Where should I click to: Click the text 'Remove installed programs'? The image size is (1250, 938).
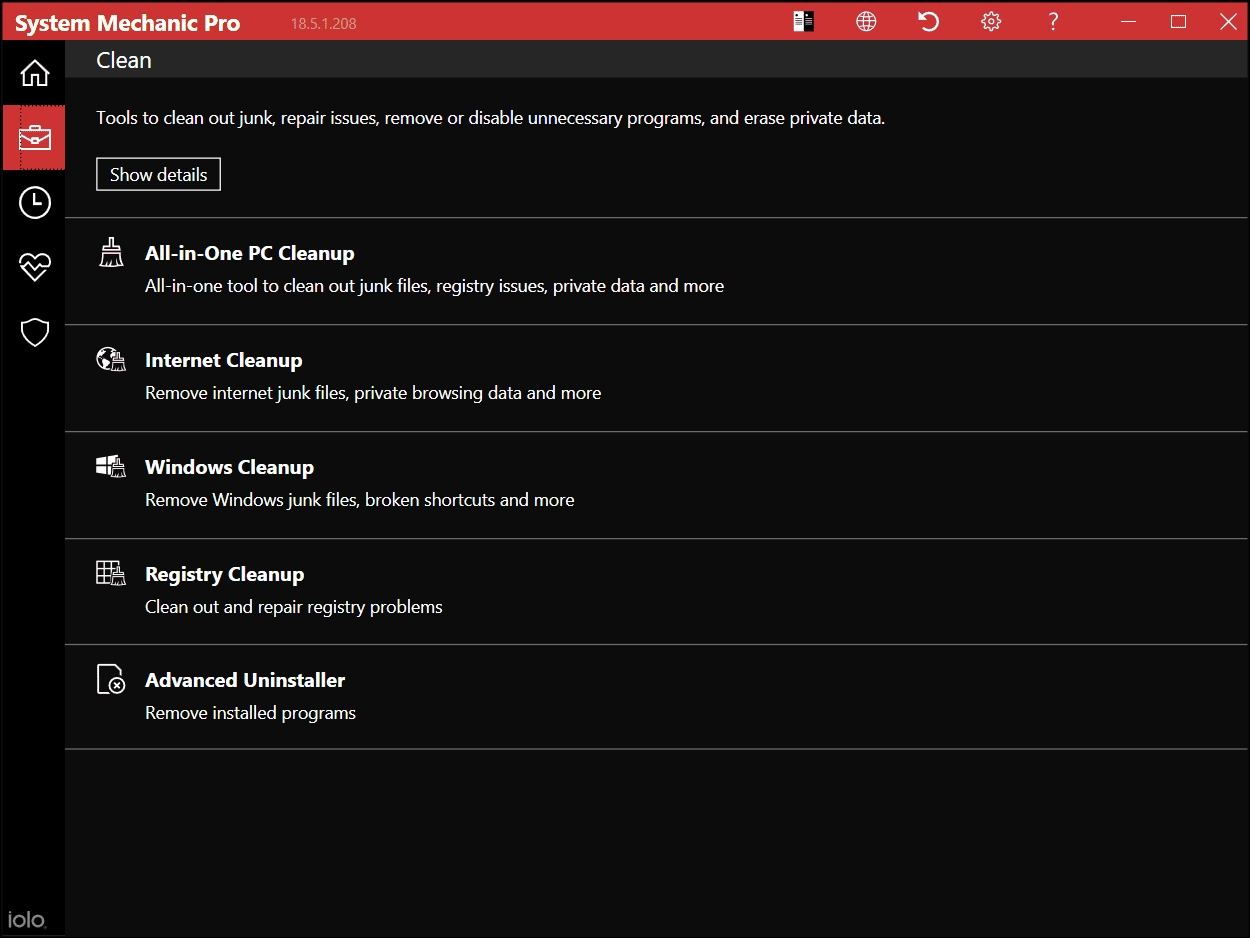(x=251, y=713)
